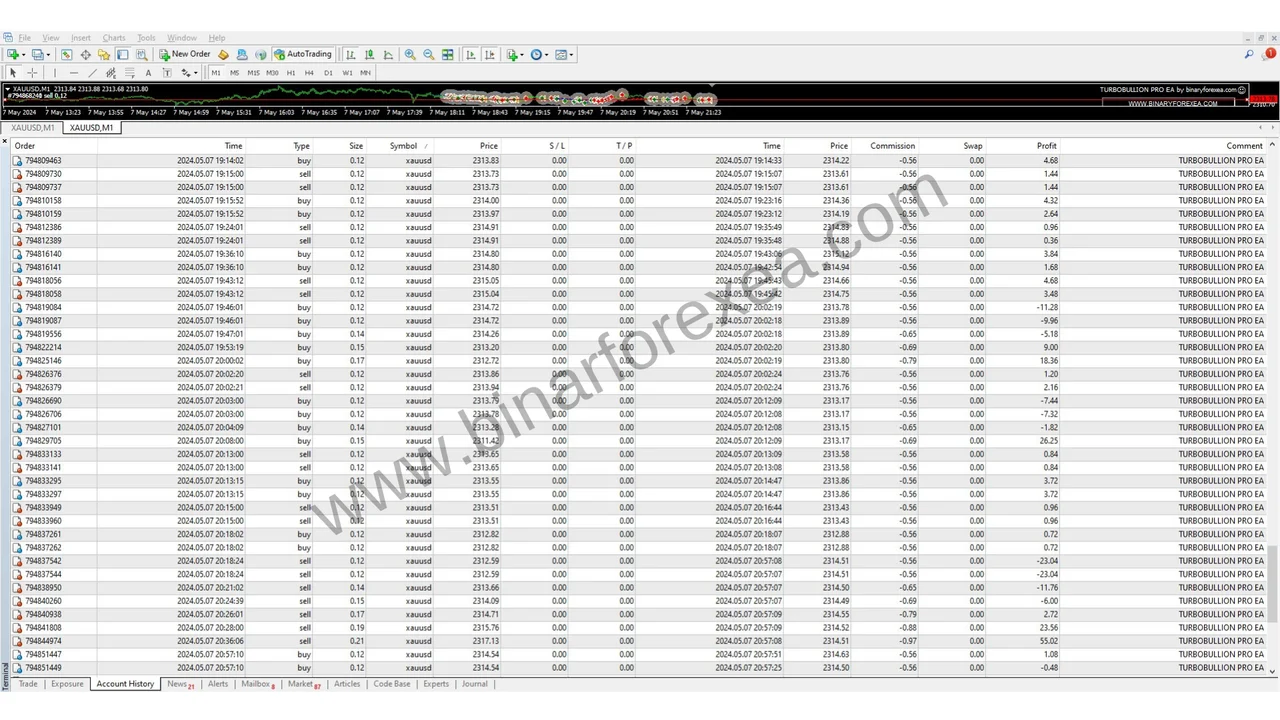The height and width of the screenshot is (720, 1280).
Task: Expand the Indicators list dropdown
Action: (x=522, y=55)
